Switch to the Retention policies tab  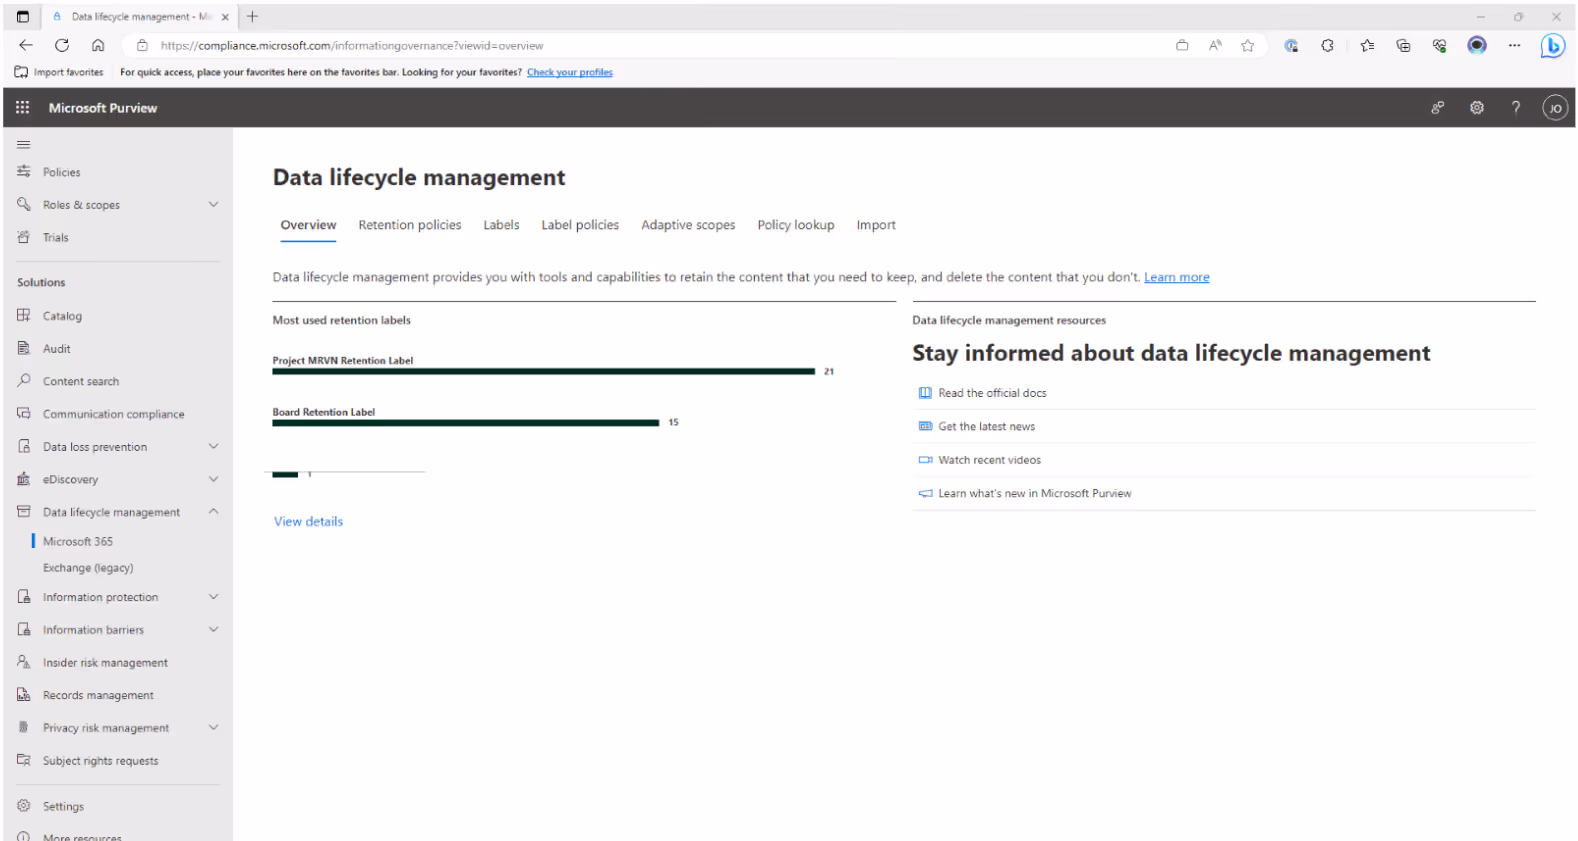tap(410, 225)
